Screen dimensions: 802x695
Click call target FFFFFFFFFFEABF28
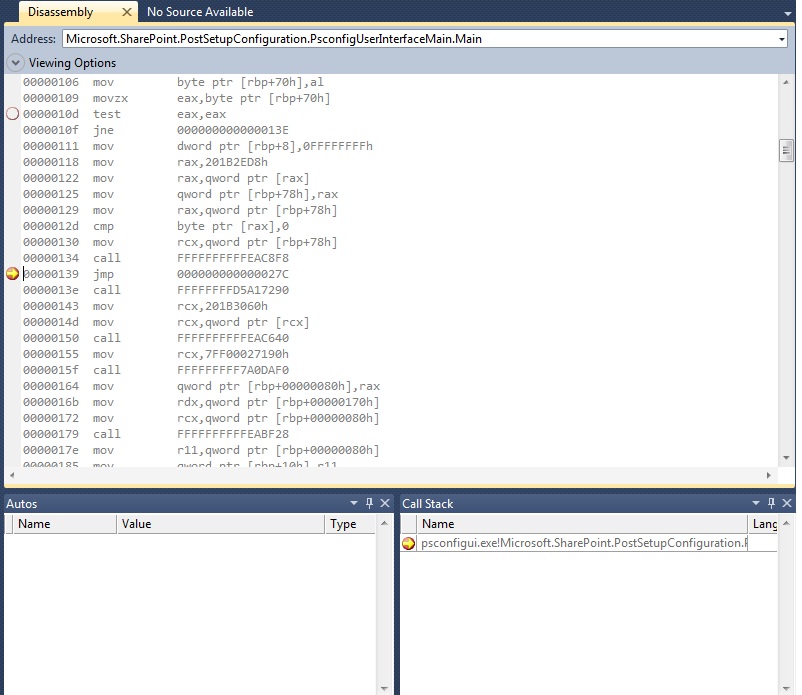coord(233,434)
